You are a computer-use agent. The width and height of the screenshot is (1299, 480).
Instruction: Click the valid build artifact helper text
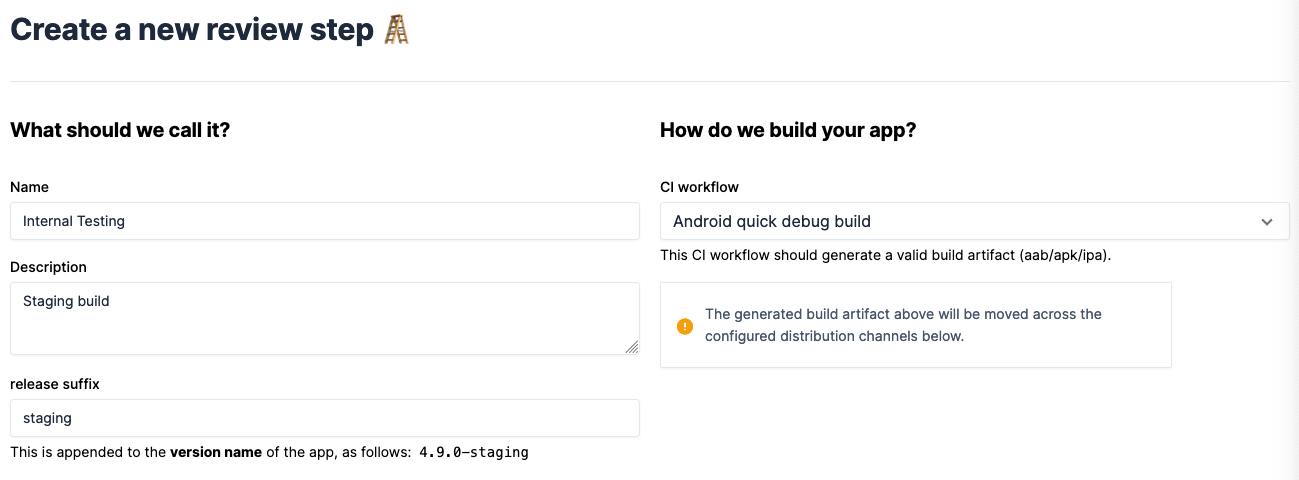click(886, 255)
